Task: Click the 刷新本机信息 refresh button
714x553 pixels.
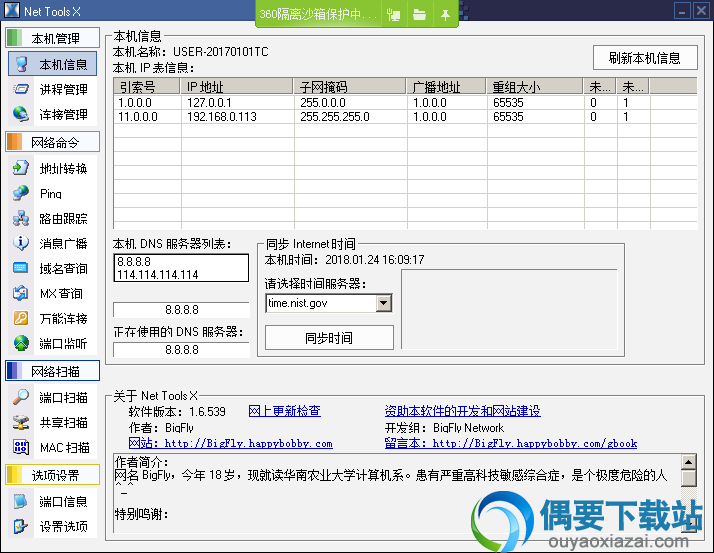Action: click(x=645, y=57)
